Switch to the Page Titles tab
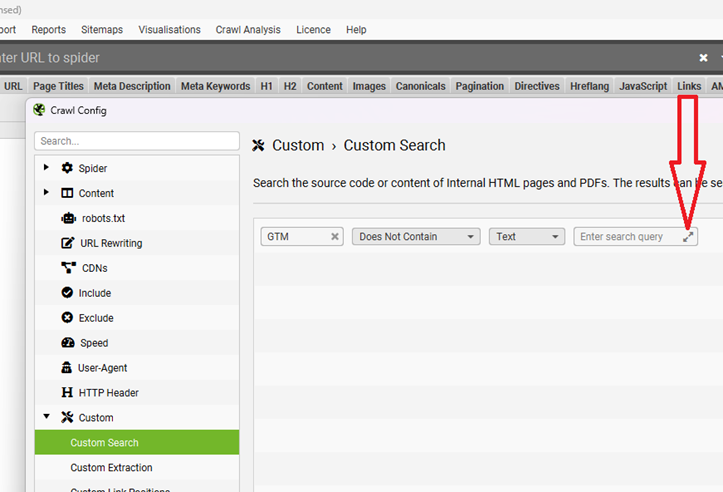This screenshot has width=723, height=492. click(58, 86)
